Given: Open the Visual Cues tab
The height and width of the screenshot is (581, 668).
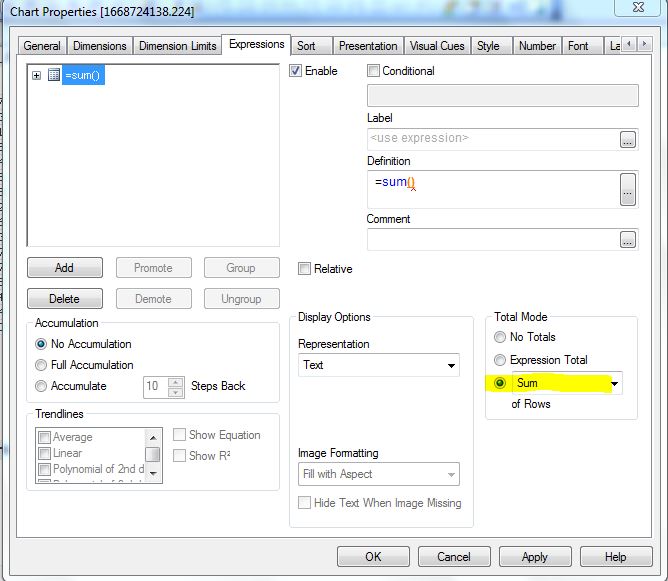Looking at the screenshot, I should tap(437, 46).
